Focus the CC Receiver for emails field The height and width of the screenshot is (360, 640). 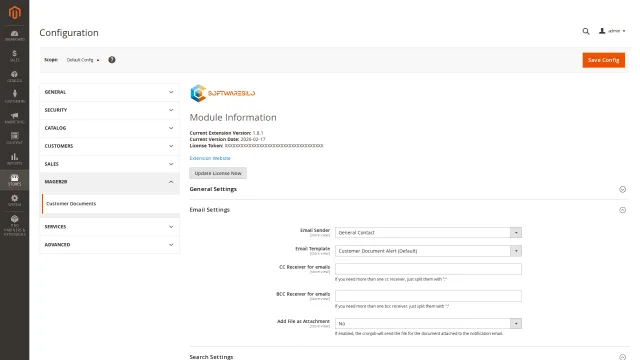[x=428, y=269]
